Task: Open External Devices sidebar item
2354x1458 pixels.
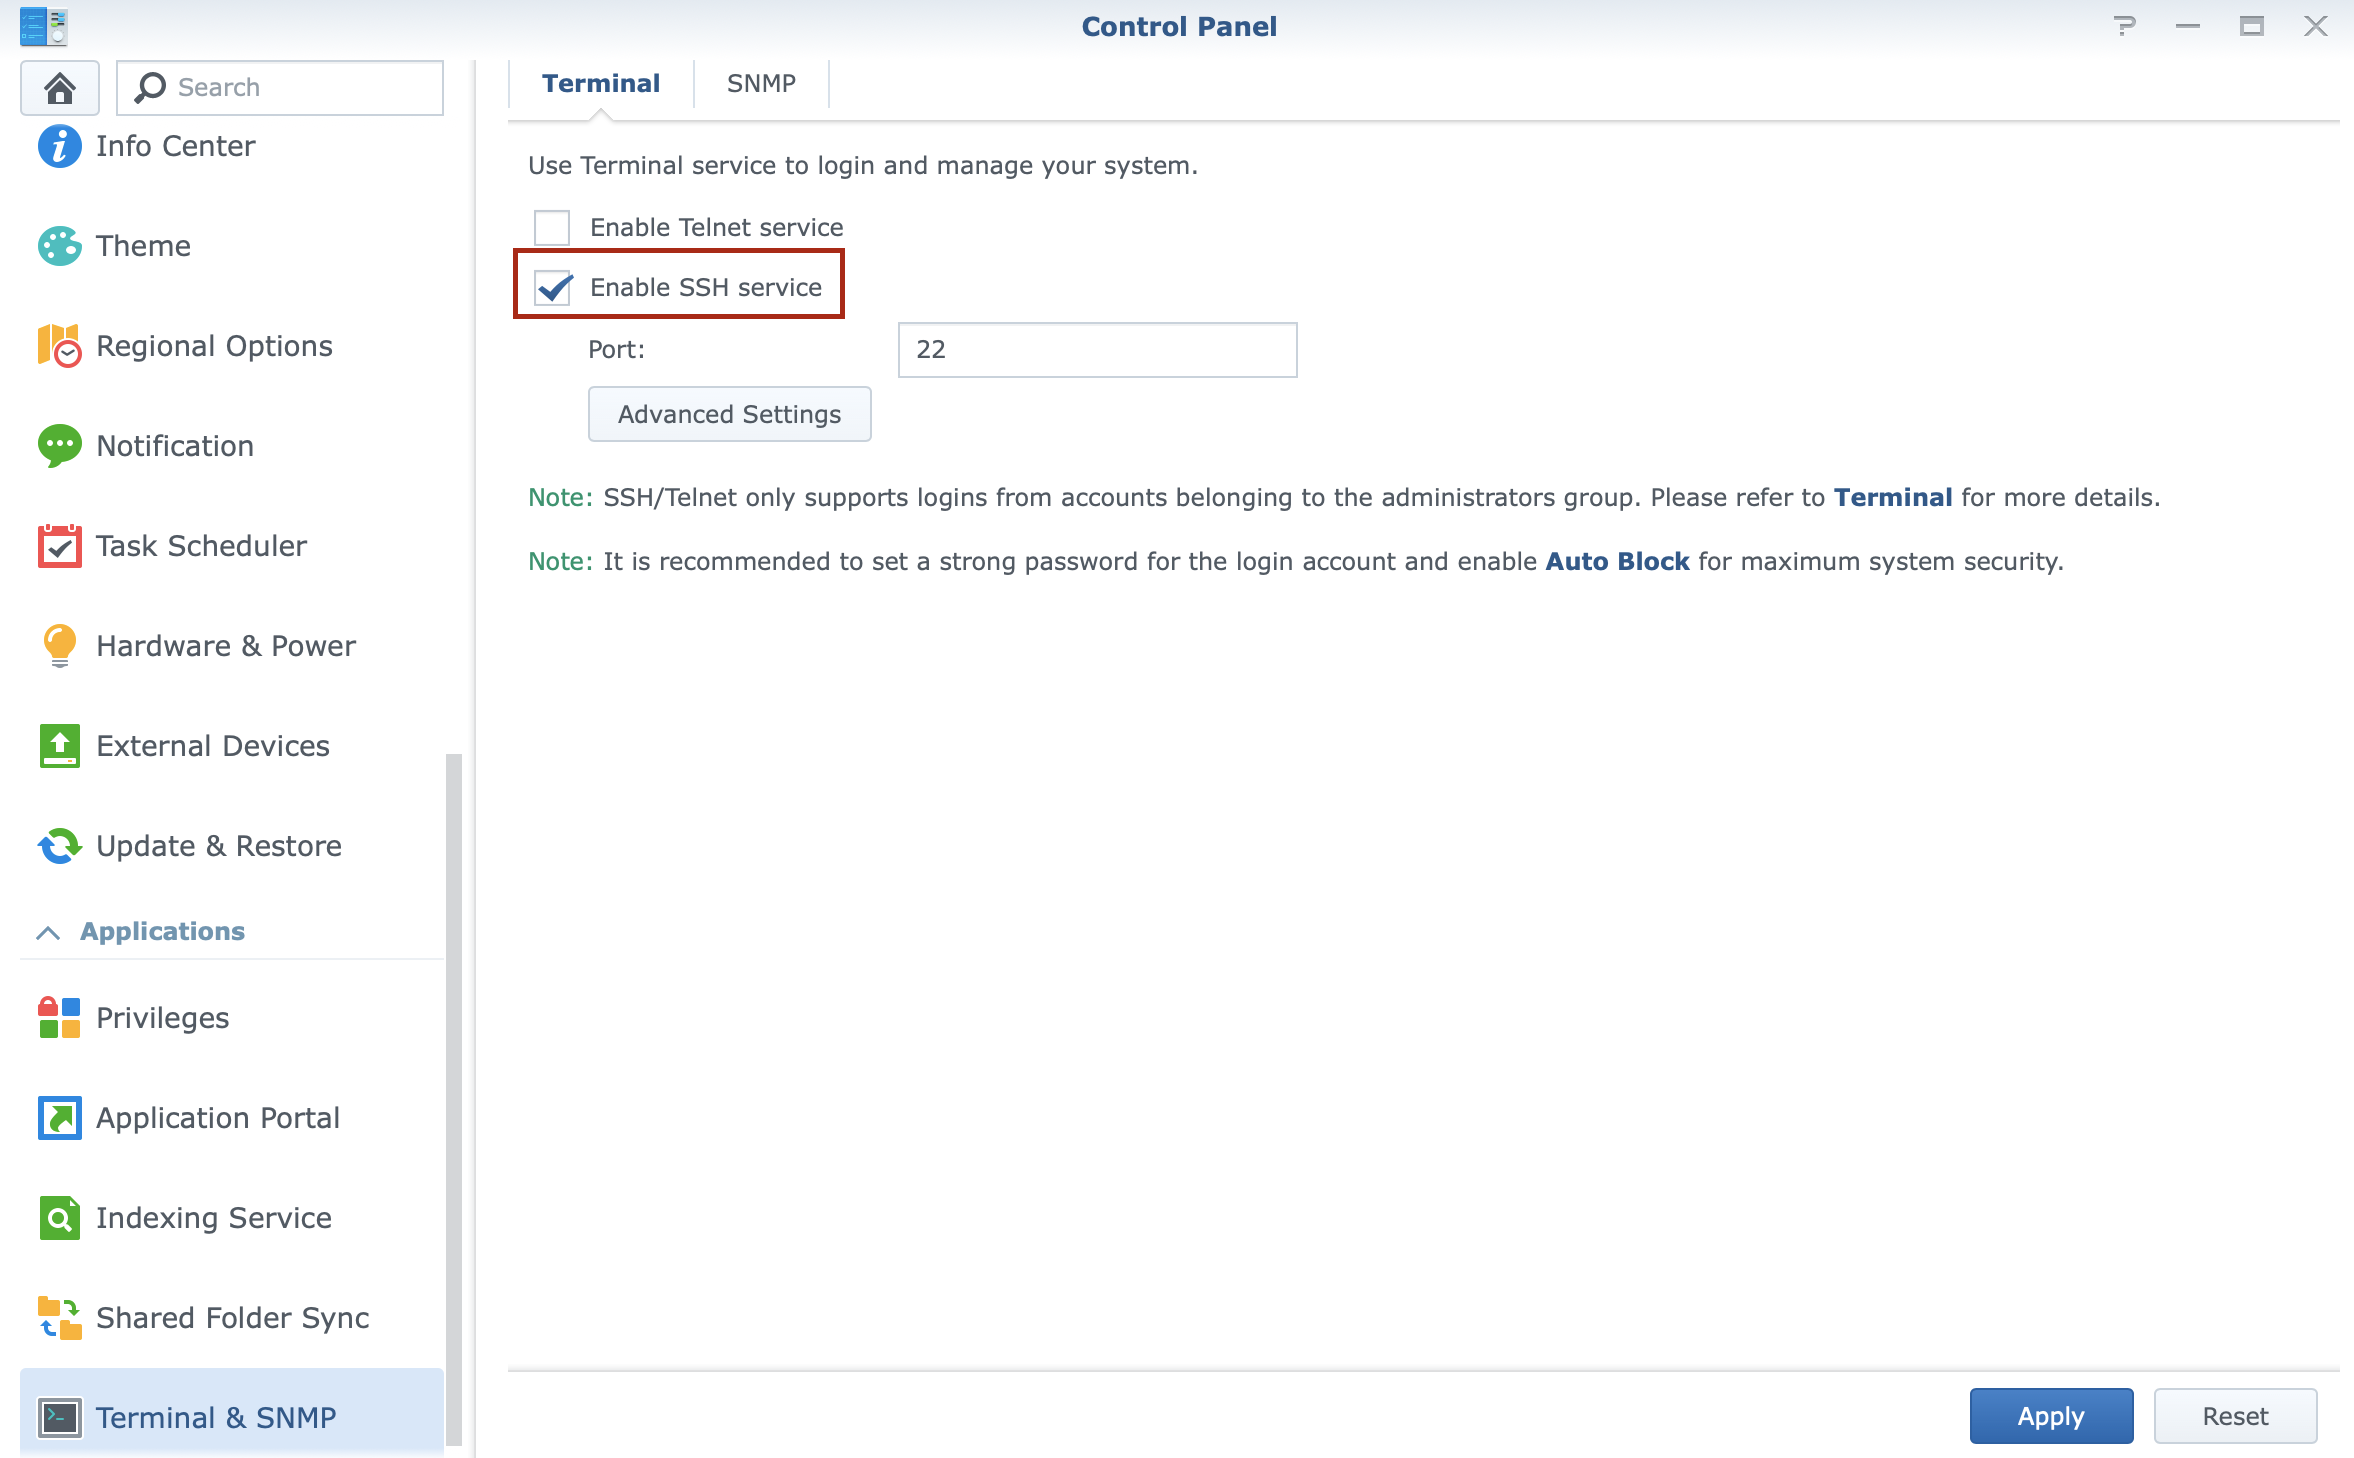Action: tap(212, 746)
